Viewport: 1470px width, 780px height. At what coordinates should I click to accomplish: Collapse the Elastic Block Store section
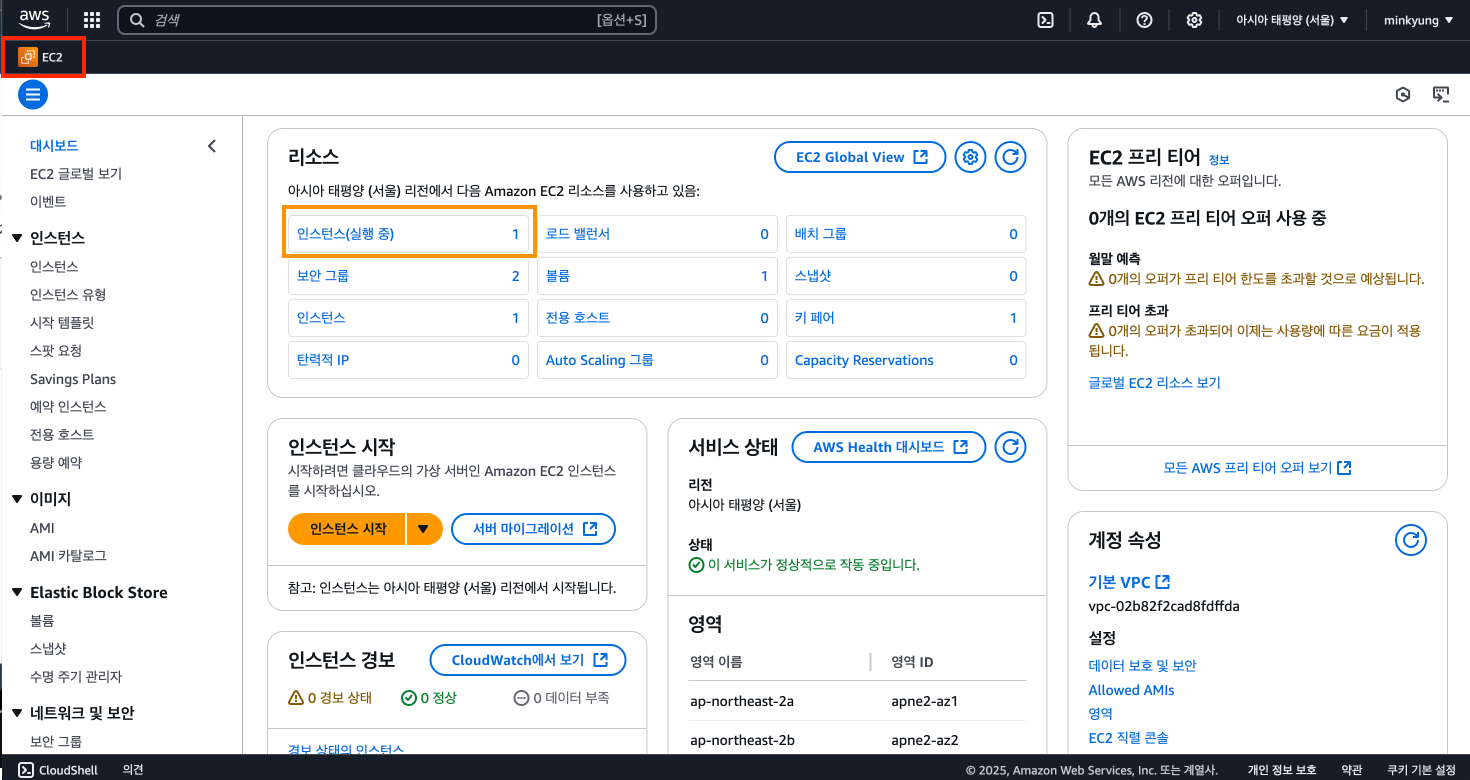[17, 593]
